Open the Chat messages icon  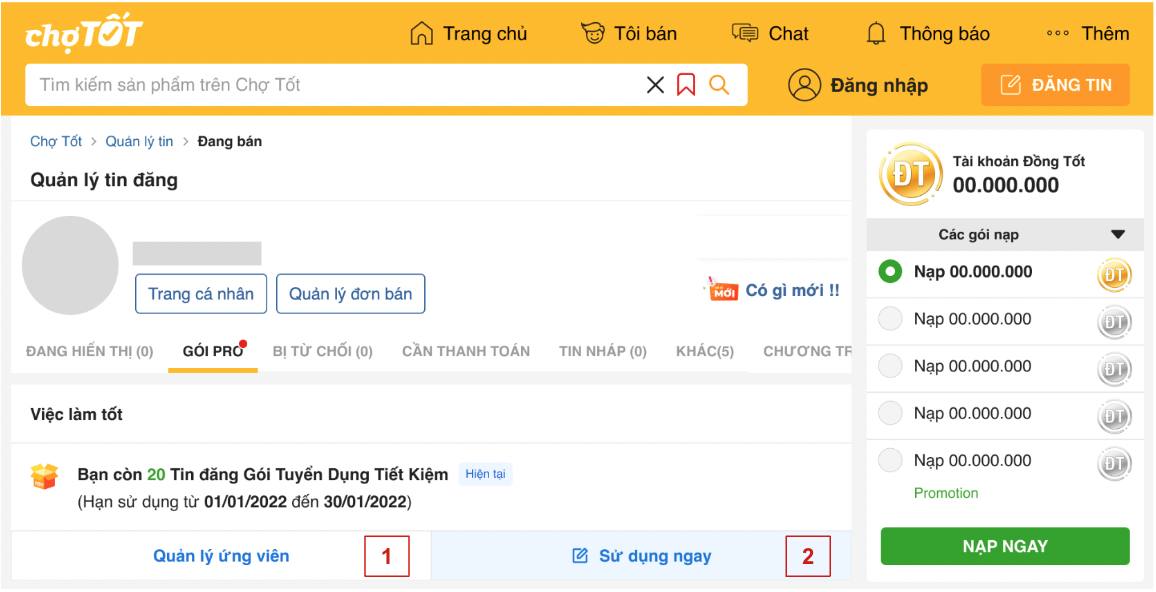[x=745, y=34]
